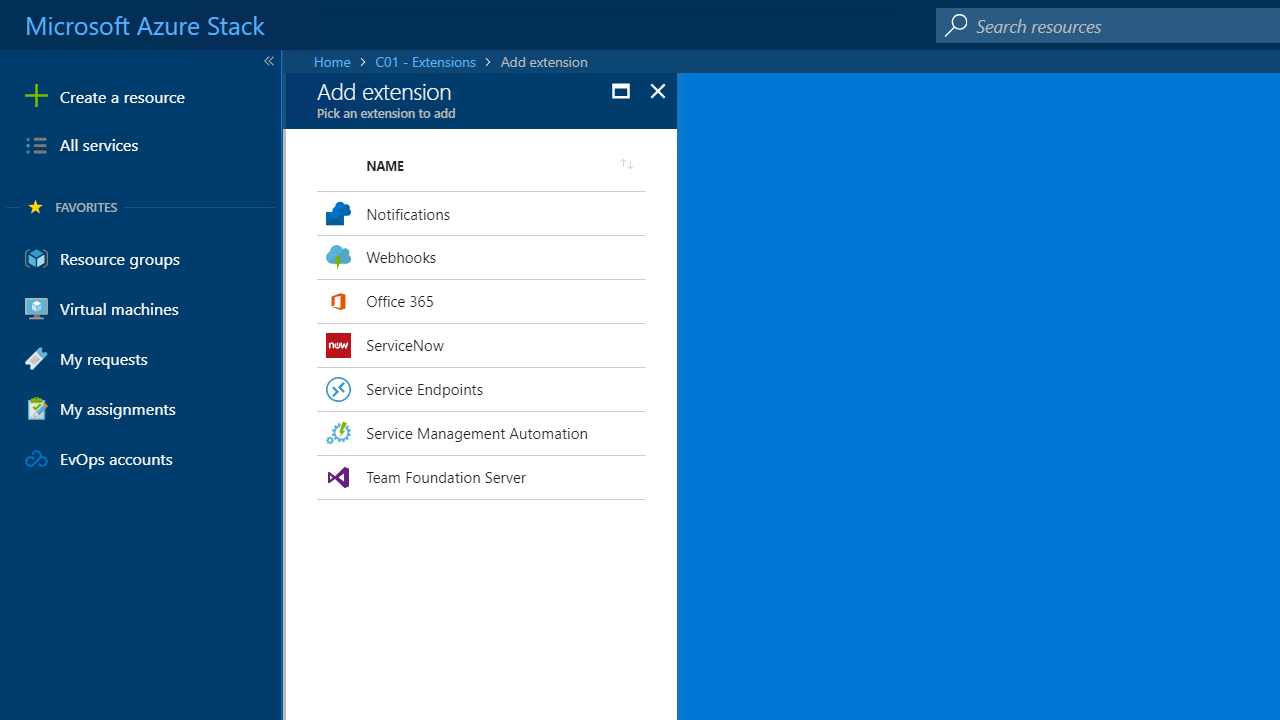Click the ServiceNow red logo icon
1280x720 pixels.
(x=338, y=345)
